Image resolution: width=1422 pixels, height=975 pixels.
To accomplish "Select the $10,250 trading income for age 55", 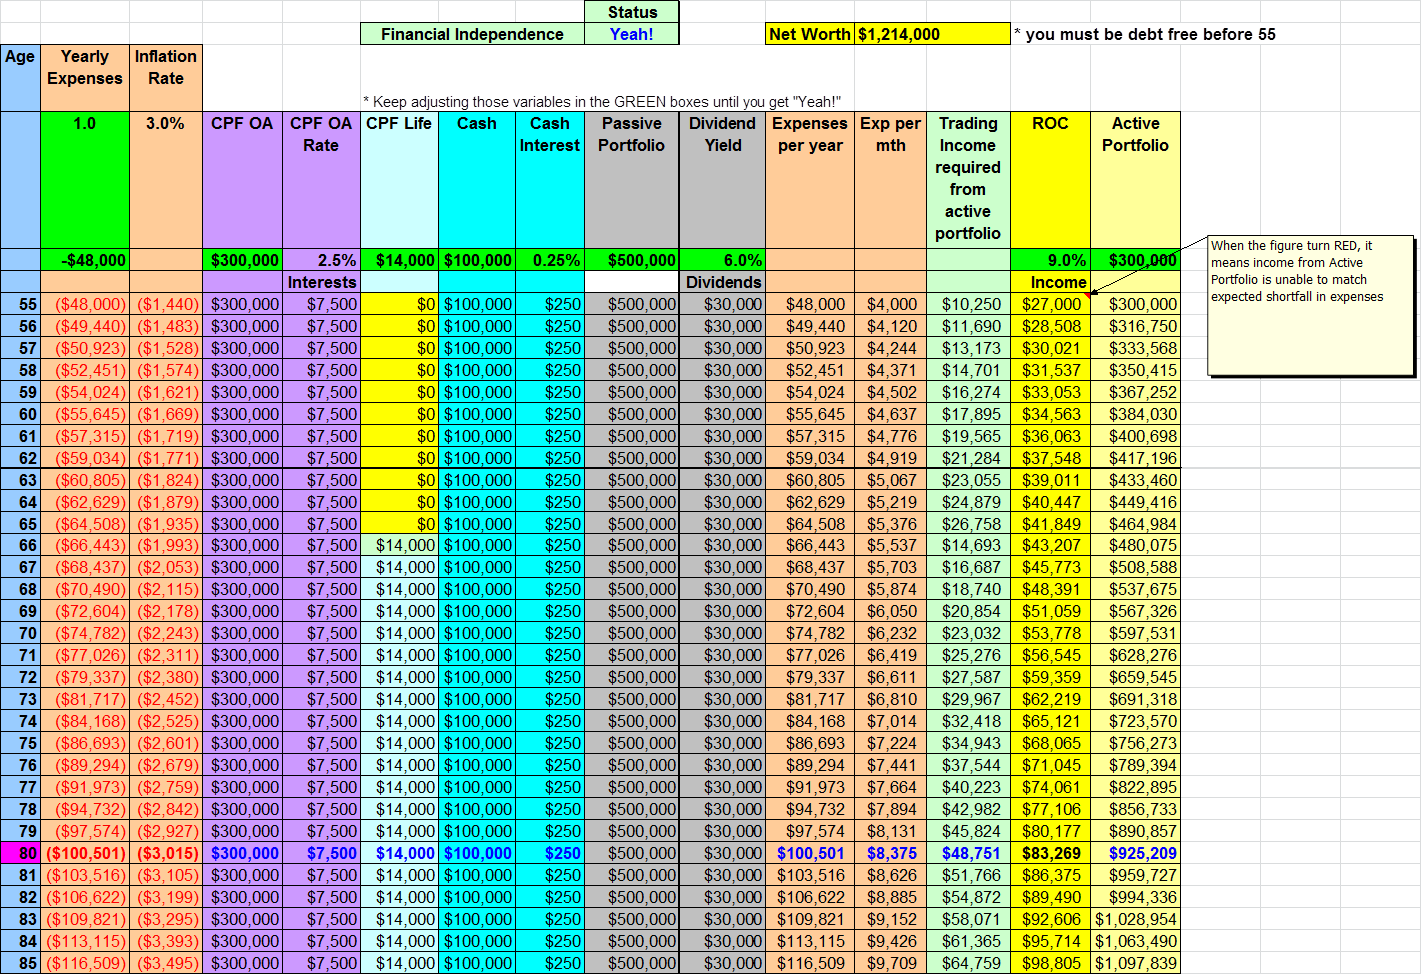I will point(968,304).
